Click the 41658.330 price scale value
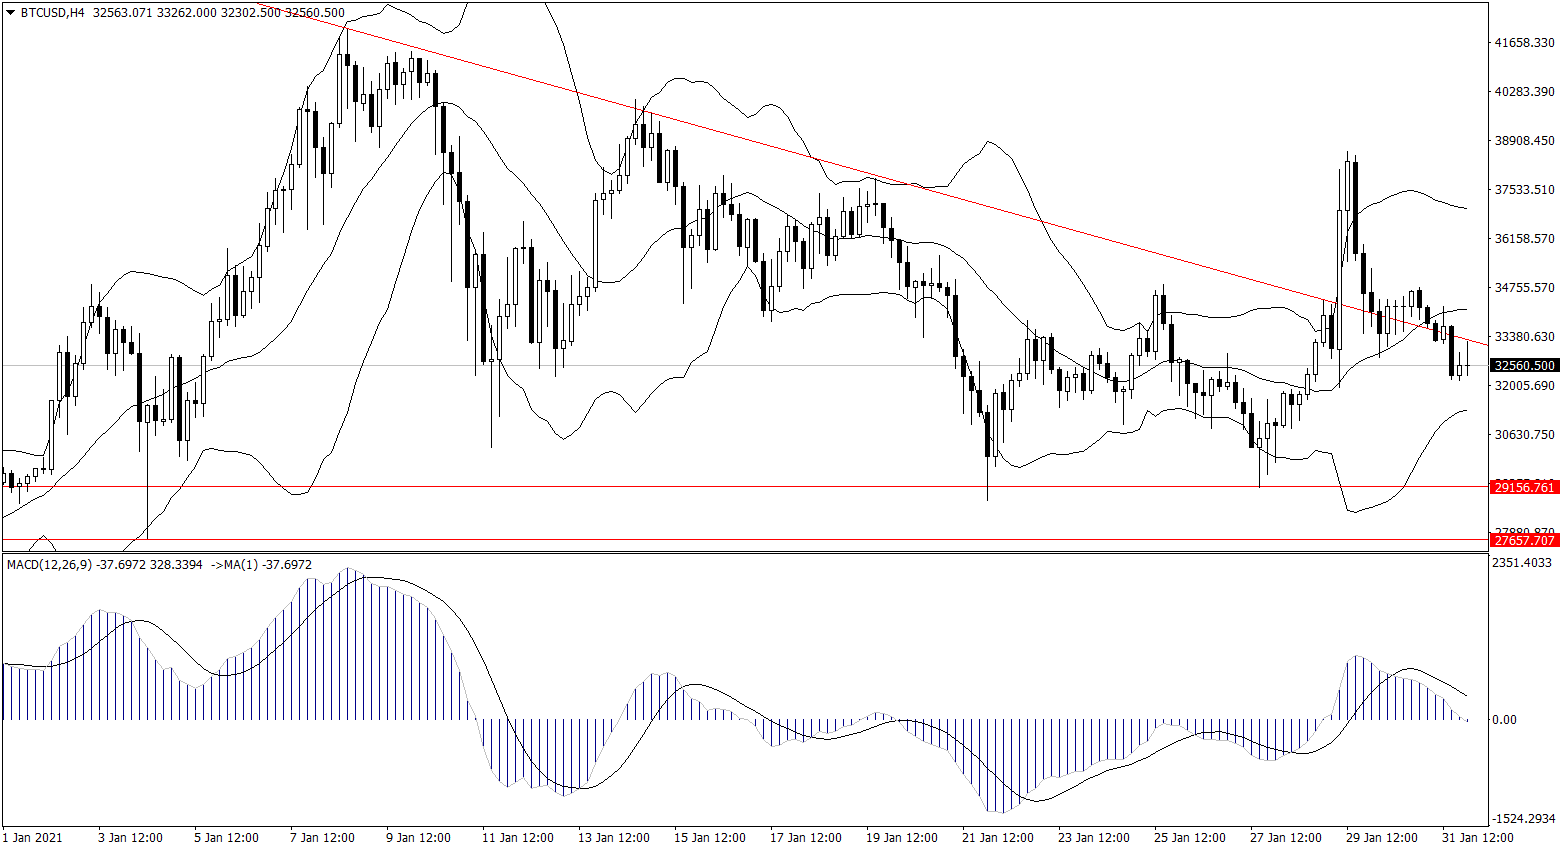Viewport: 1566px width, 850px height. coord(1524,43)
